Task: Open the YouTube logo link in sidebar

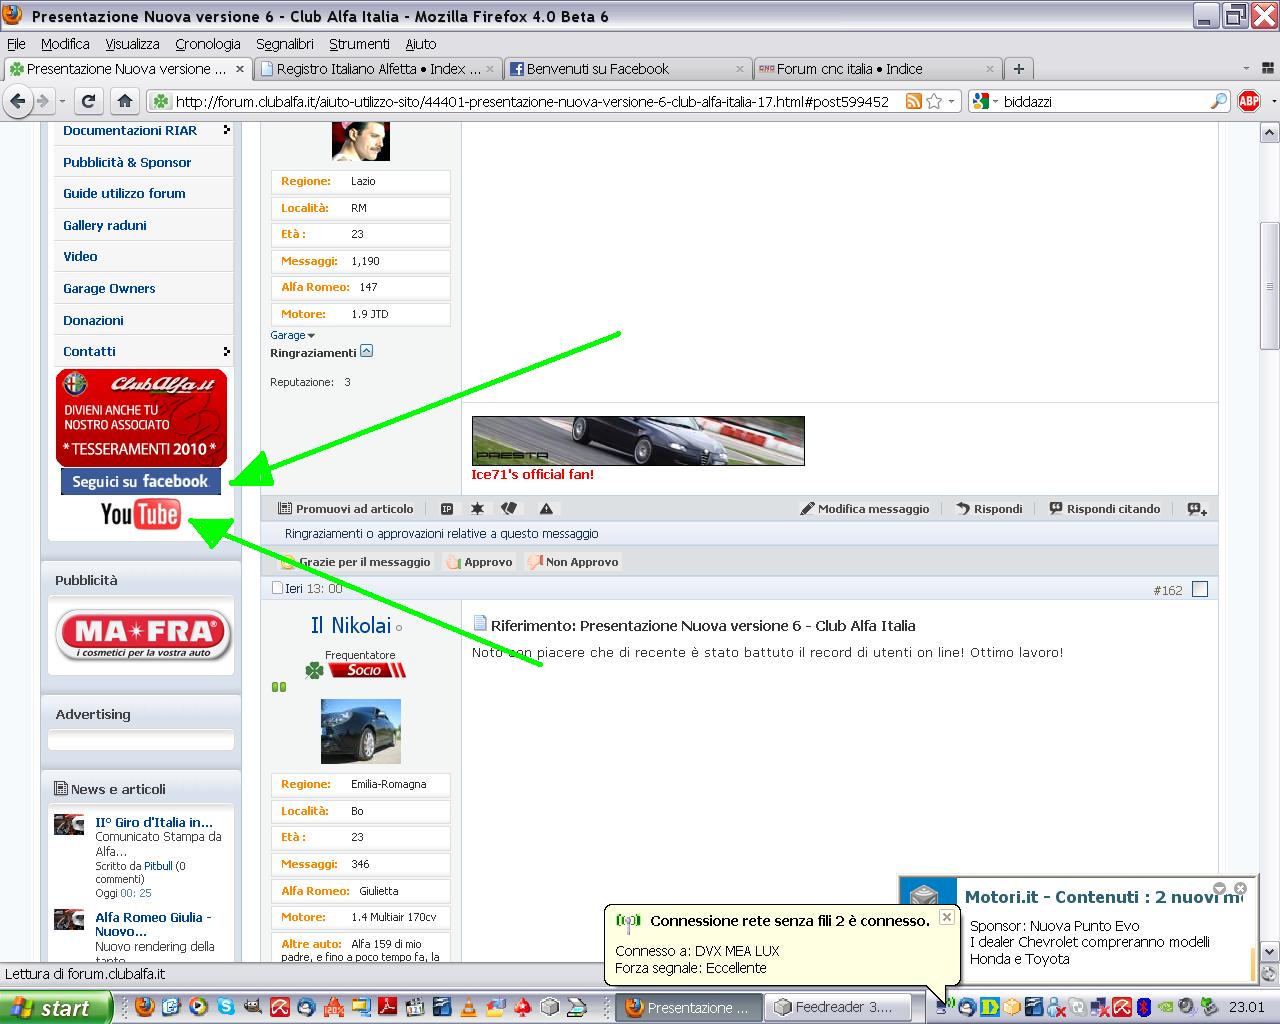Action: pos(140,515)
